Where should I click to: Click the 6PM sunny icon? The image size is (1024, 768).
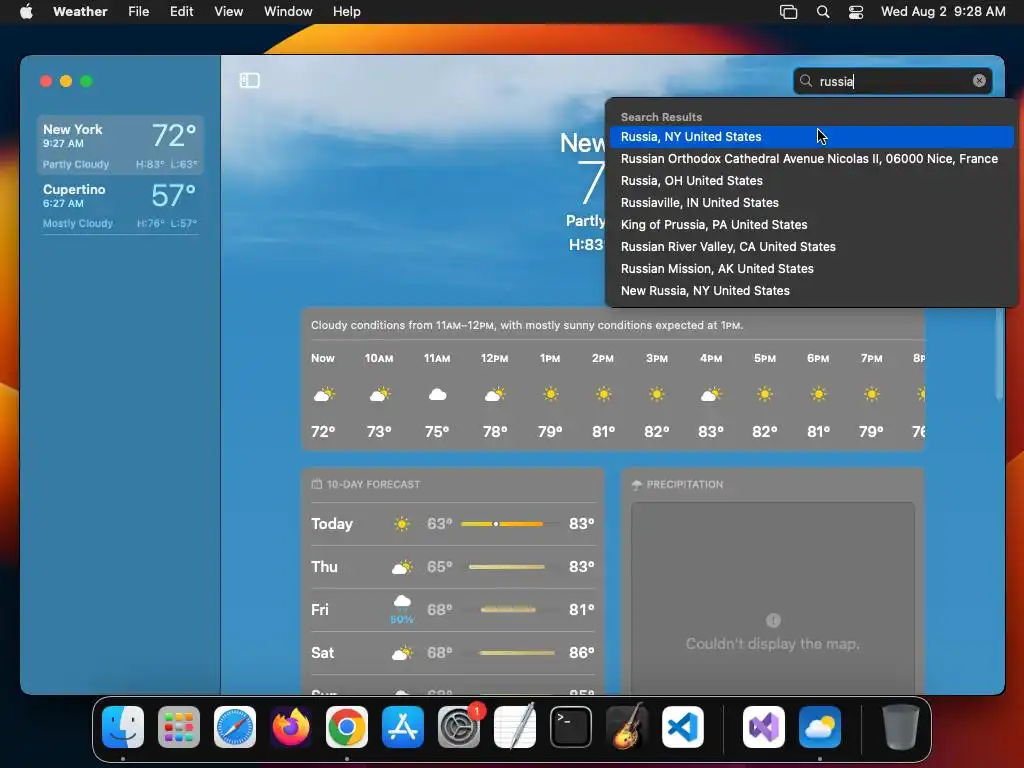(818, 394)
